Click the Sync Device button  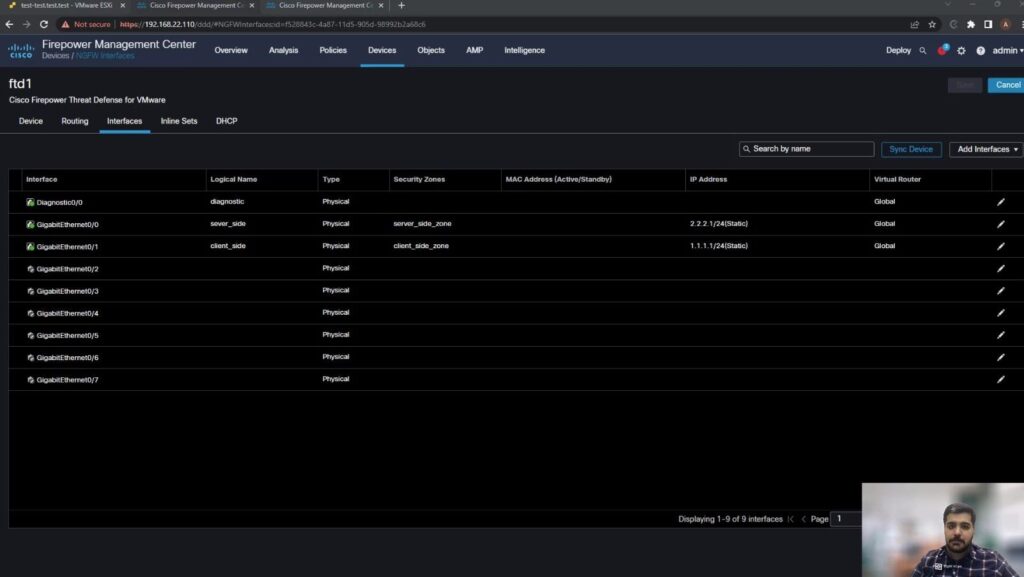coord(911,149)
